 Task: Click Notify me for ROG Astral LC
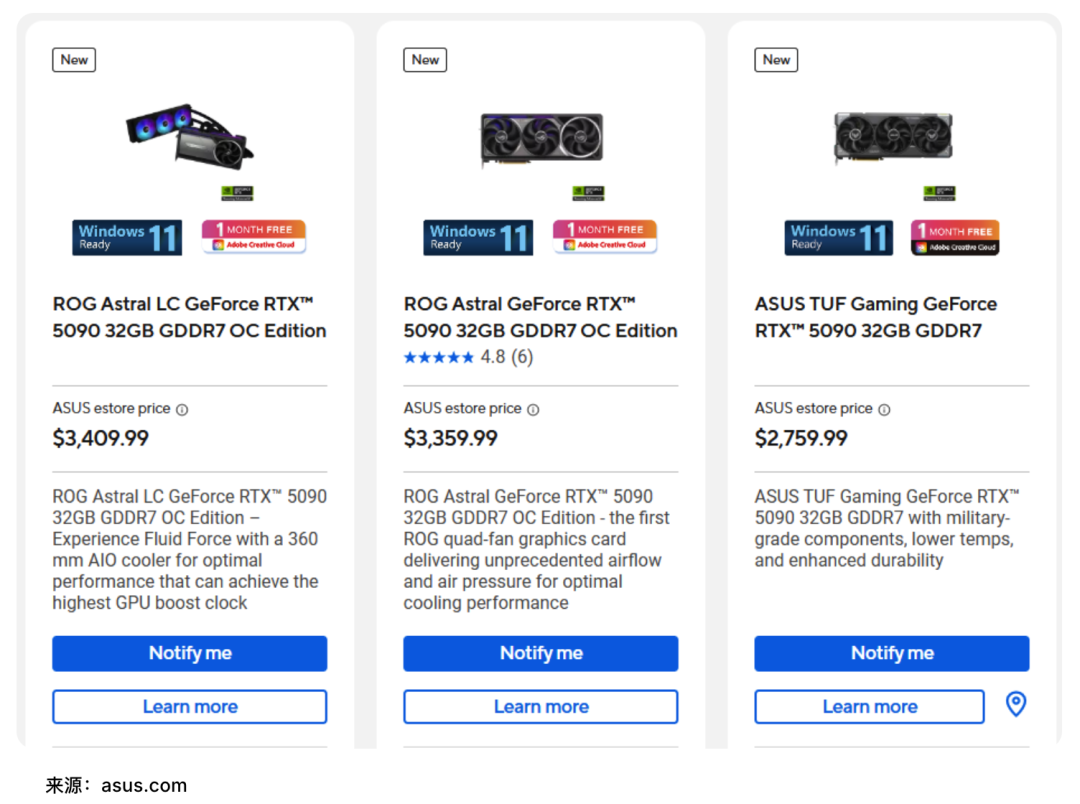(190, 653)
